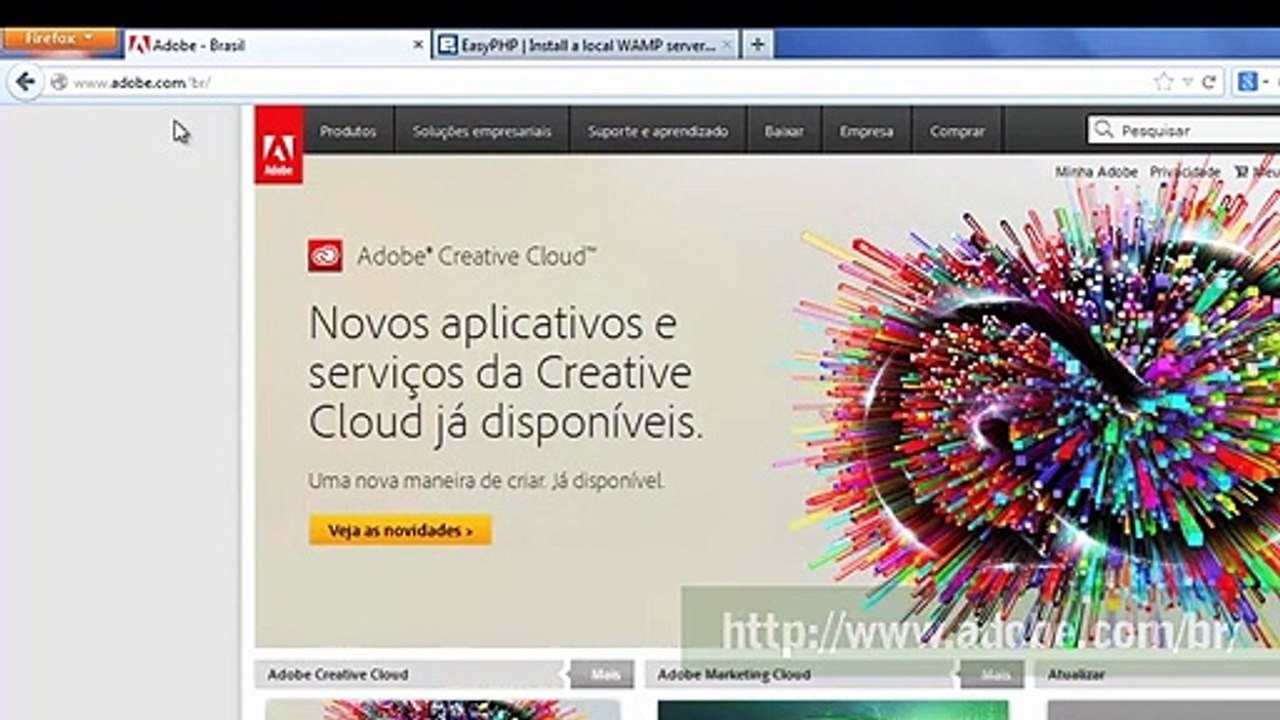The height and width of the screenshot is (720, 1280).
Task: Open the orange Firefox menu button
Action: click(x=58, y=39)
